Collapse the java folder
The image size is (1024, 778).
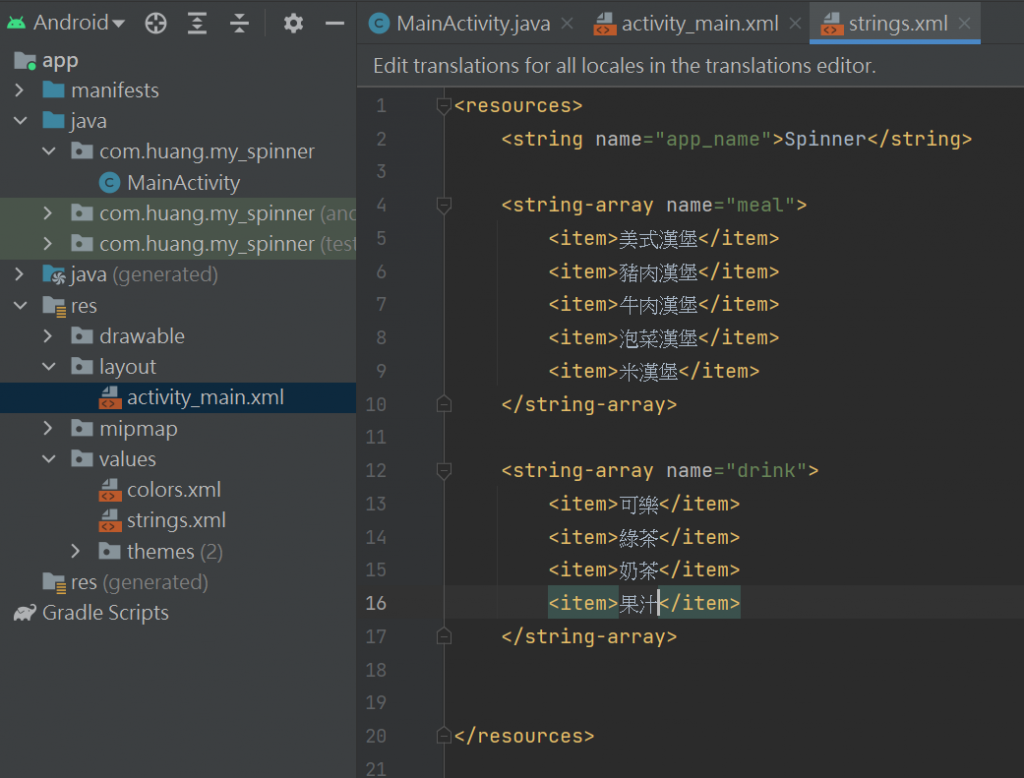[20, 121]
